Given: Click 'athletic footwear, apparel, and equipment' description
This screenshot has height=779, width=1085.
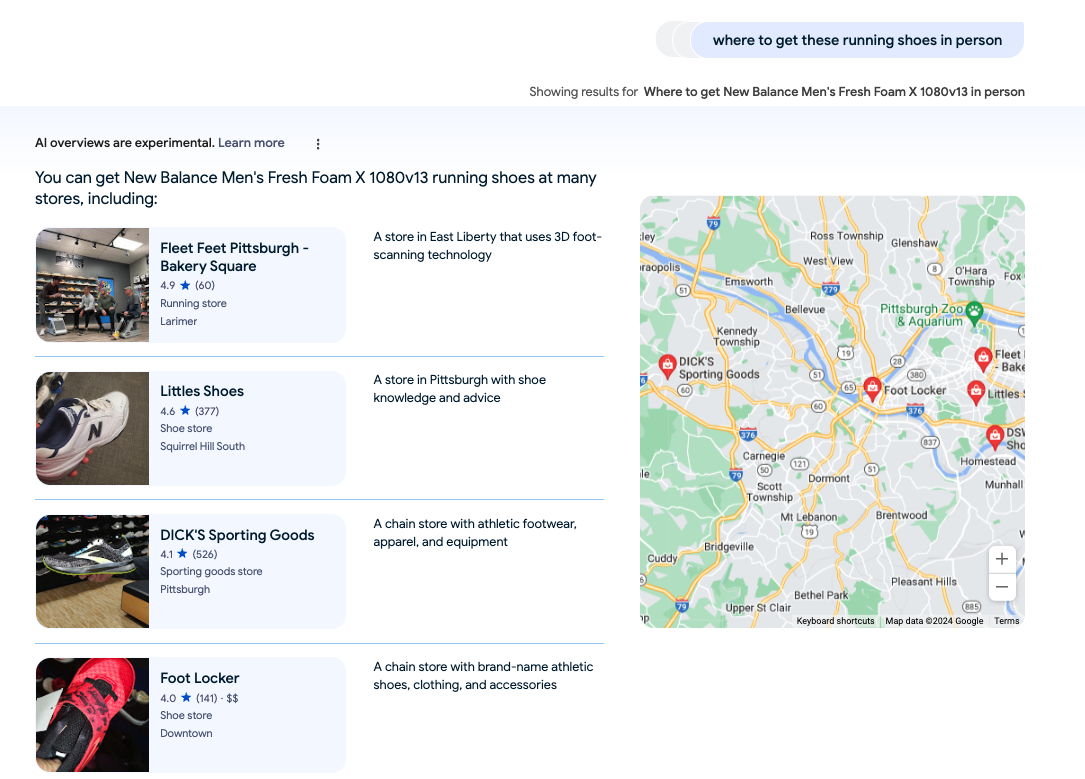Looking at the screenshot, I should [x=475, y=533].
